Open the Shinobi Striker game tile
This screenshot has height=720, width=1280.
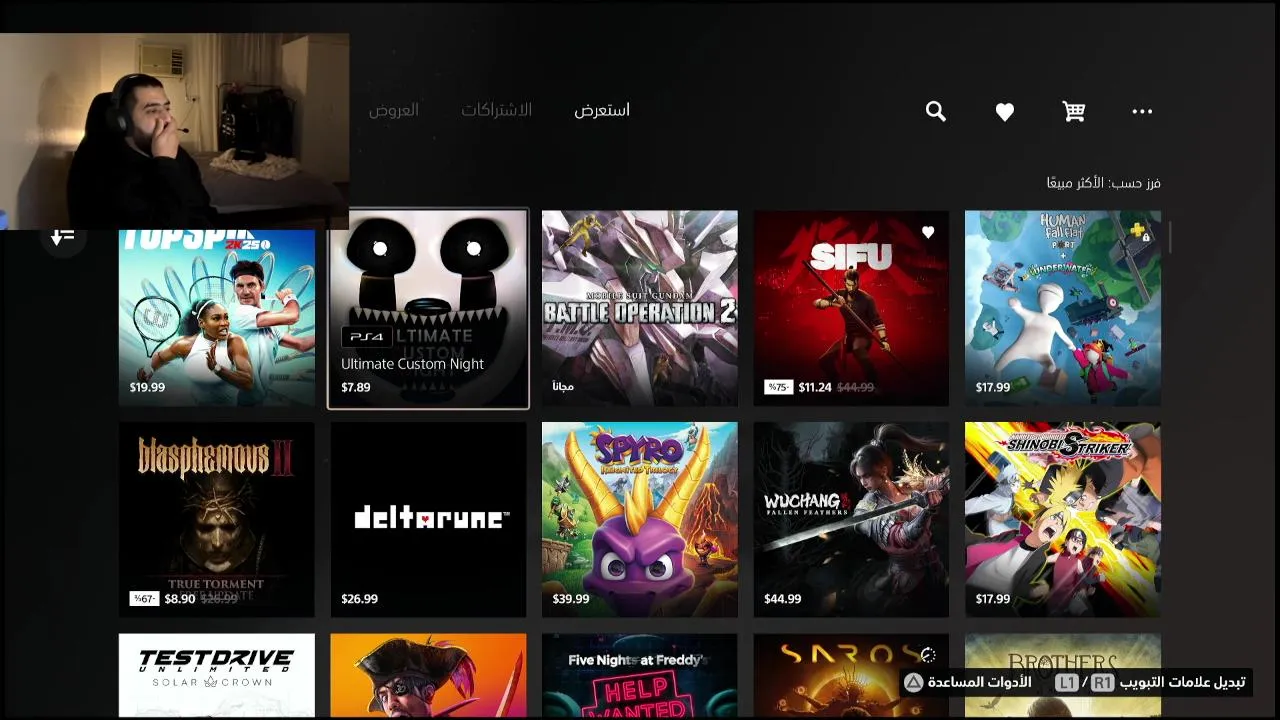[x=1063, y=520]
